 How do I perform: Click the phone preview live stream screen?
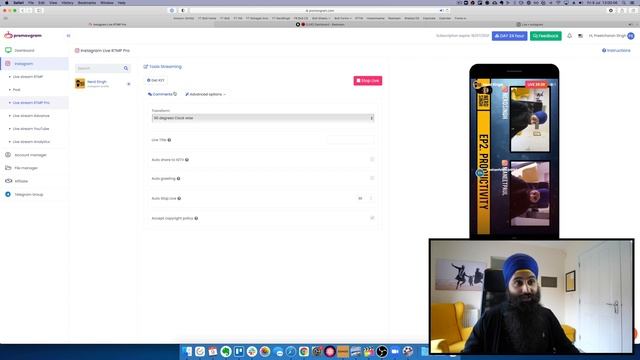pos(514,156)
